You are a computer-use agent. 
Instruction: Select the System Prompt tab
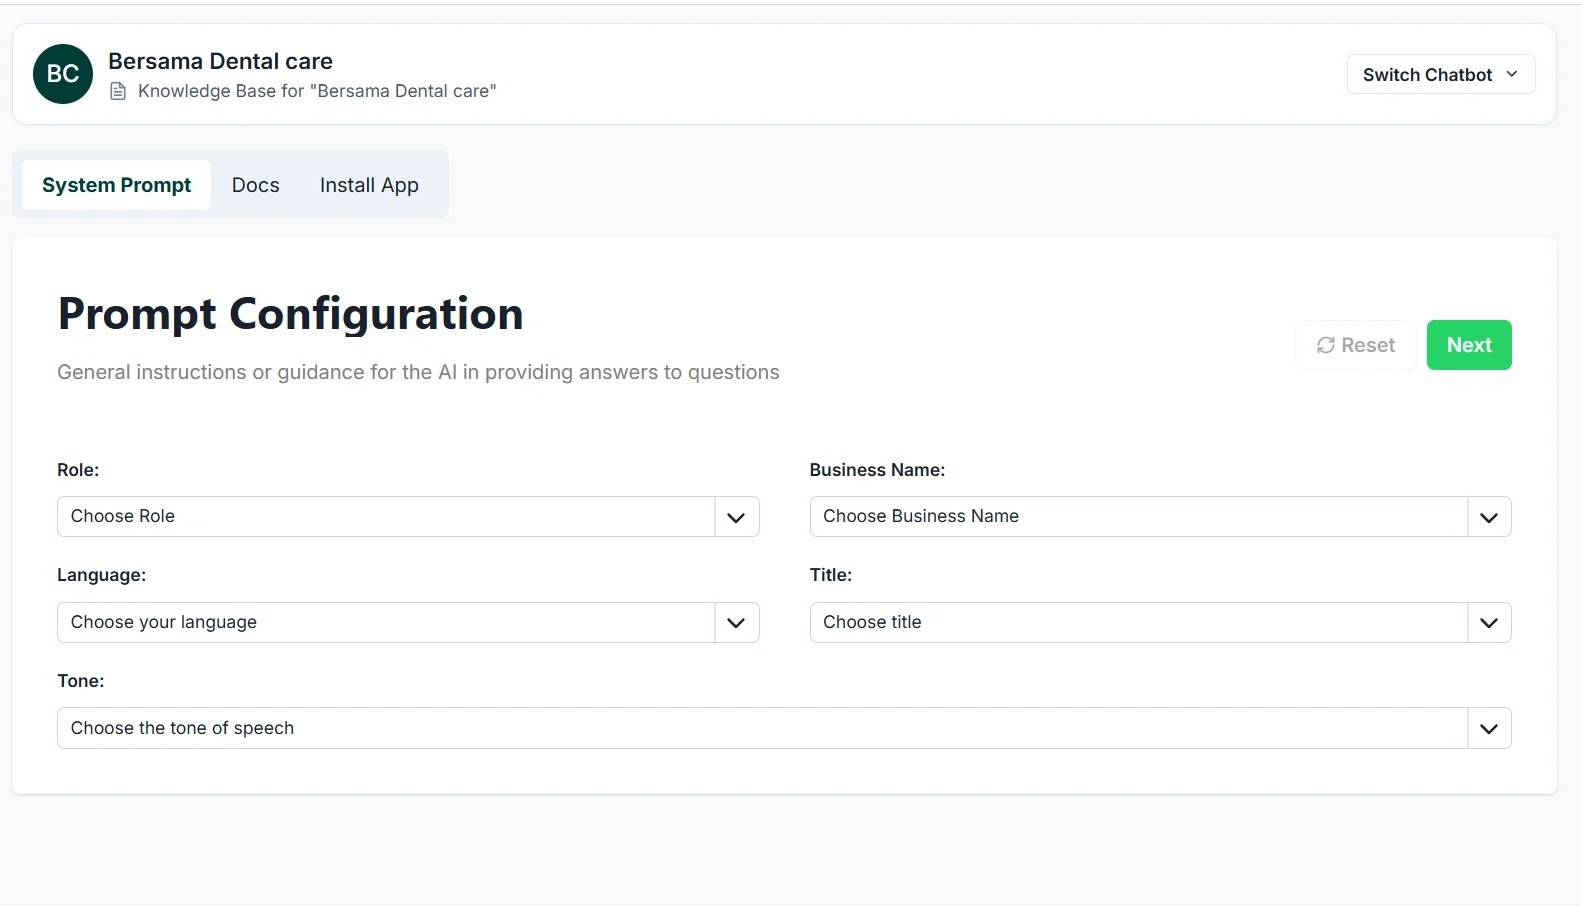(x=117, y=185)
